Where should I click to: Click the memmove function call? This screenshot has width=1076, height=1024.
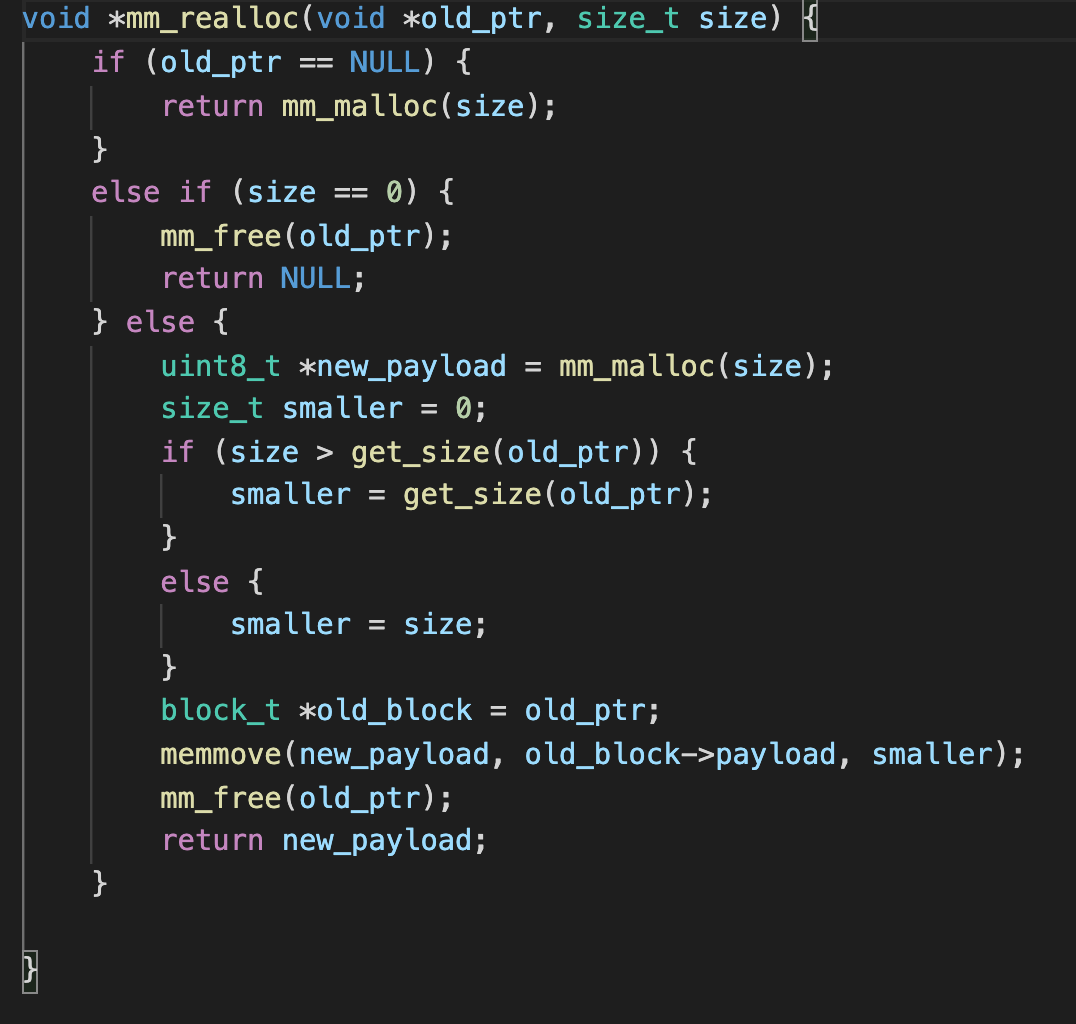click(220, 754)
